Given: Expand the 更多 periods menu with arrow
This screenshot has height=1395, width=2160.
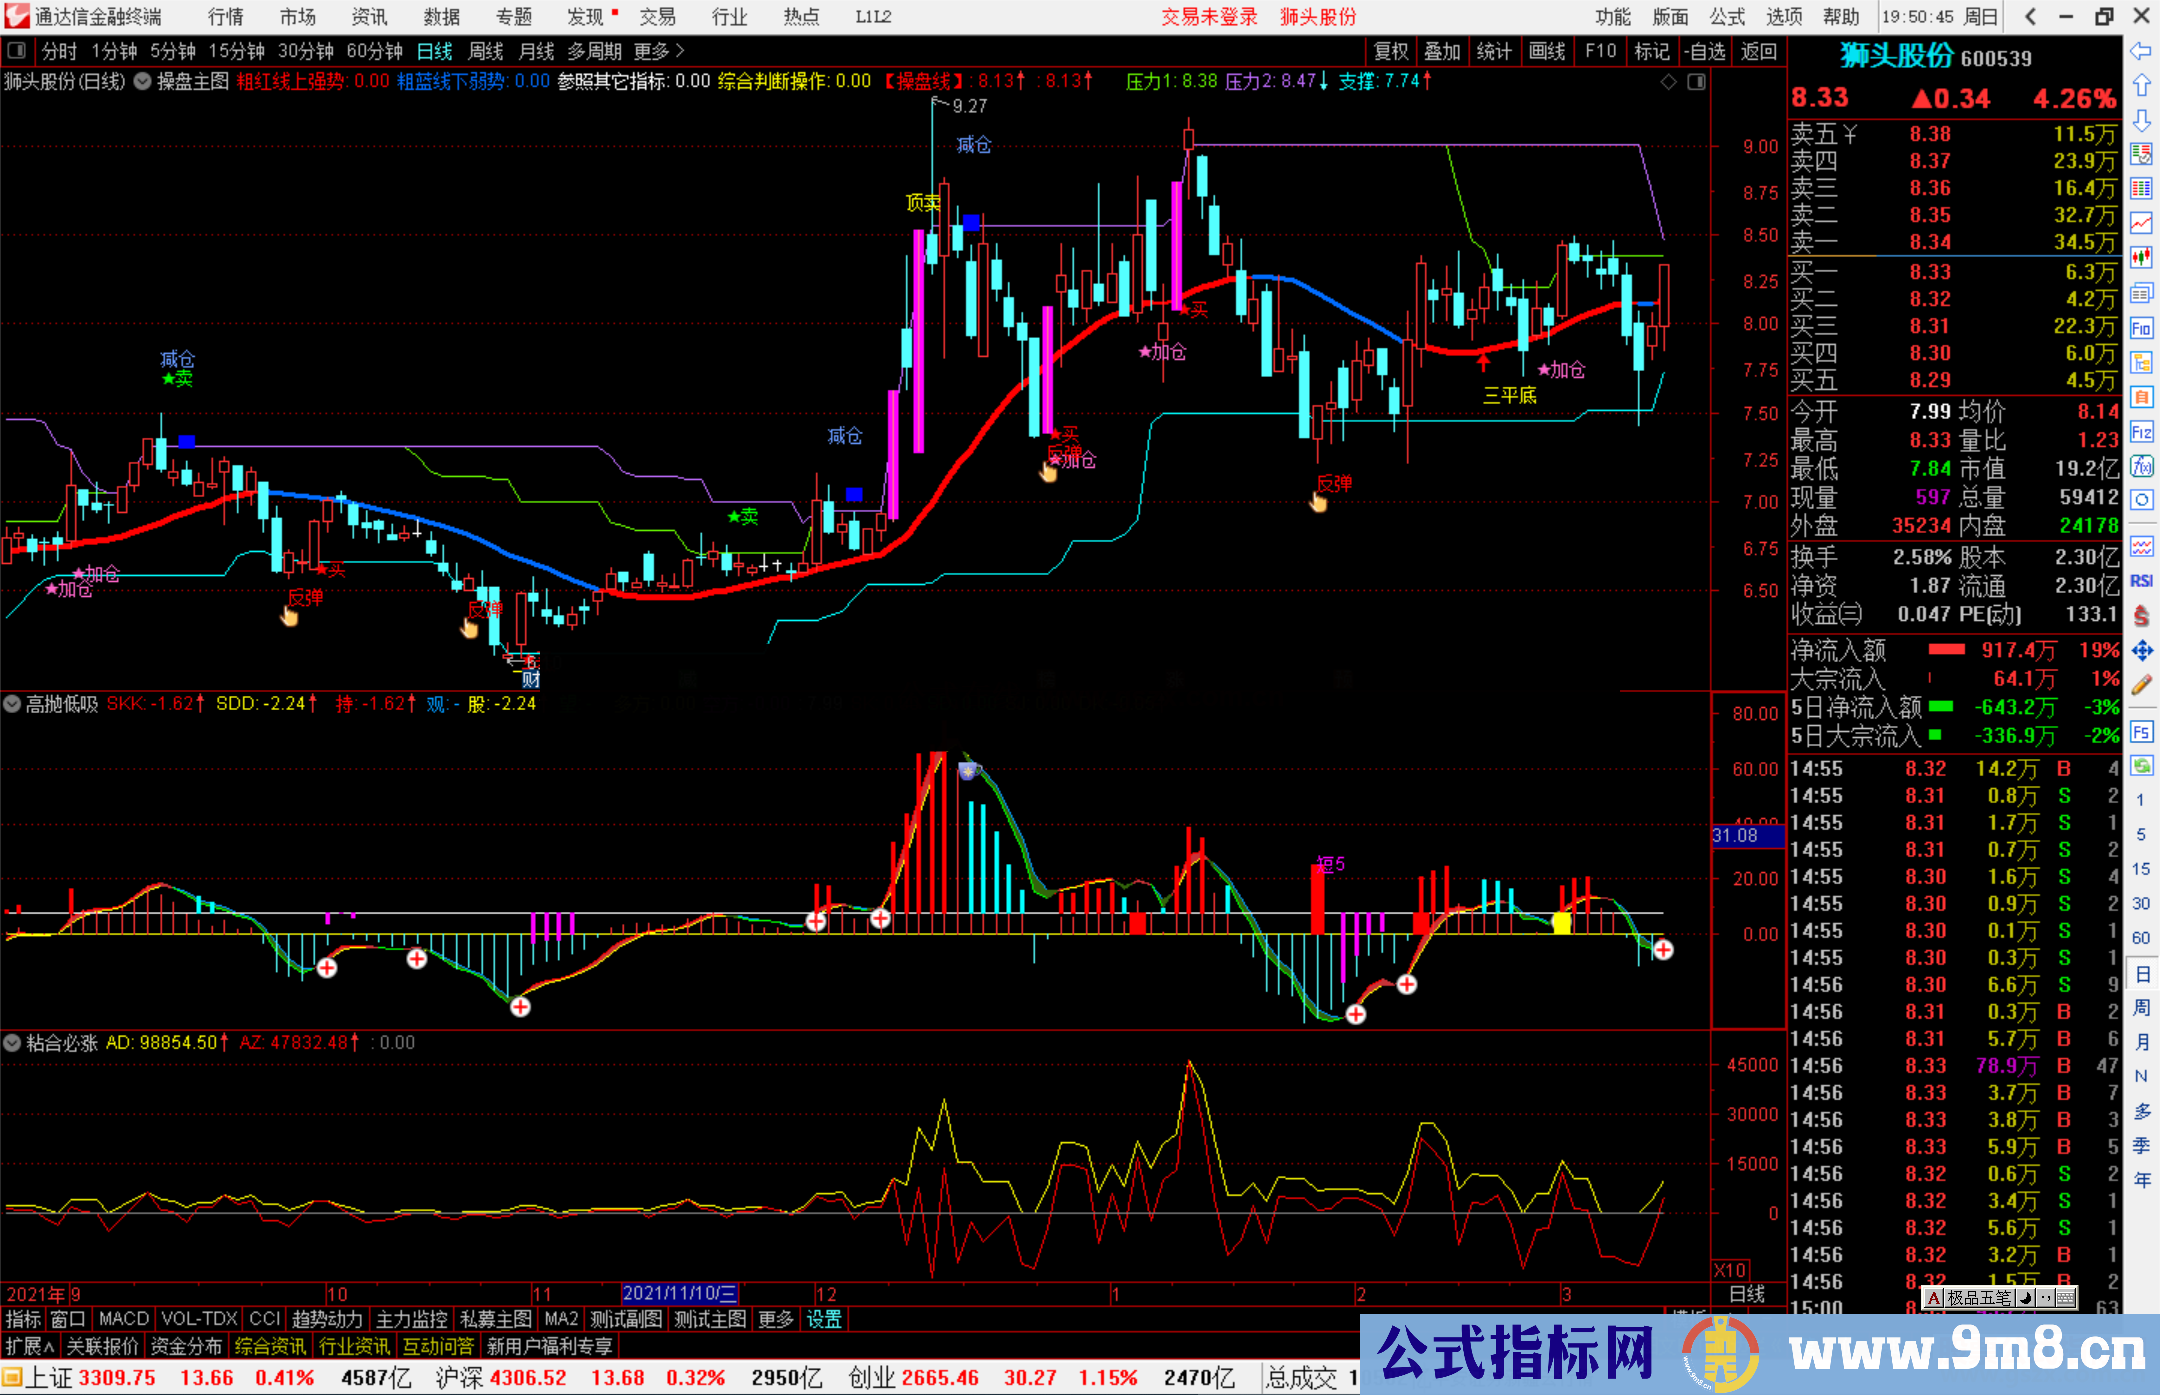Looking at the screenshot, I should (658, 50).
